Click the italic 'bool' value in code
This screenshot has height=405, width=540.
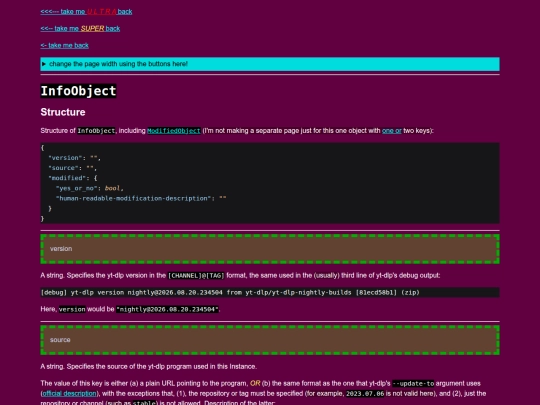(112, 188)
